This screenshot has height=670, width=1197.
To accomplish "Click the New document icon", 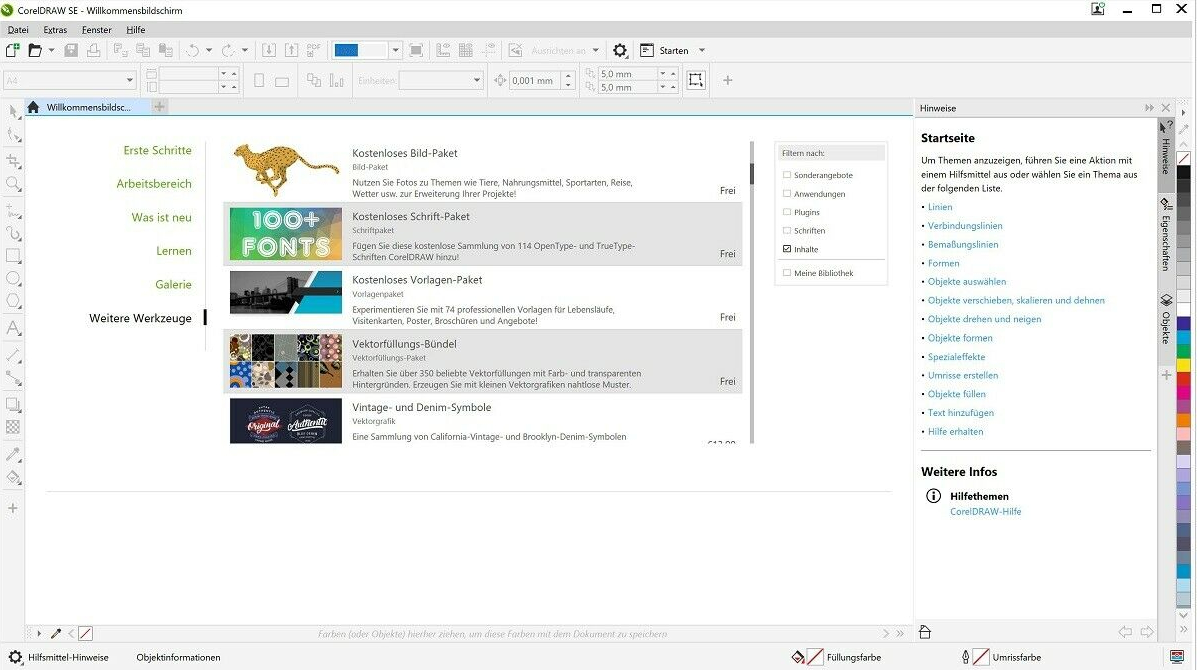I will coord(13,50).
